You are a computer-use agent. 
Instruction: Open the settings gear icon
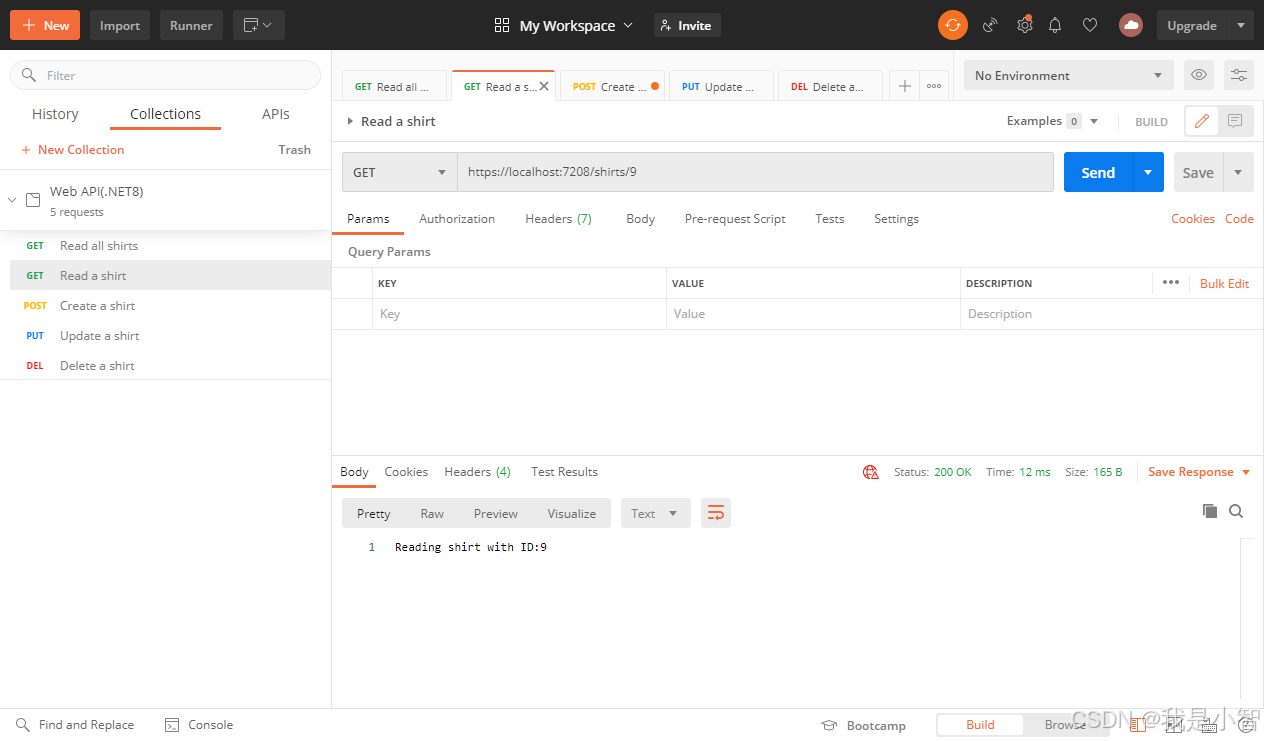pyautogui.click(x=1024, y=25)
